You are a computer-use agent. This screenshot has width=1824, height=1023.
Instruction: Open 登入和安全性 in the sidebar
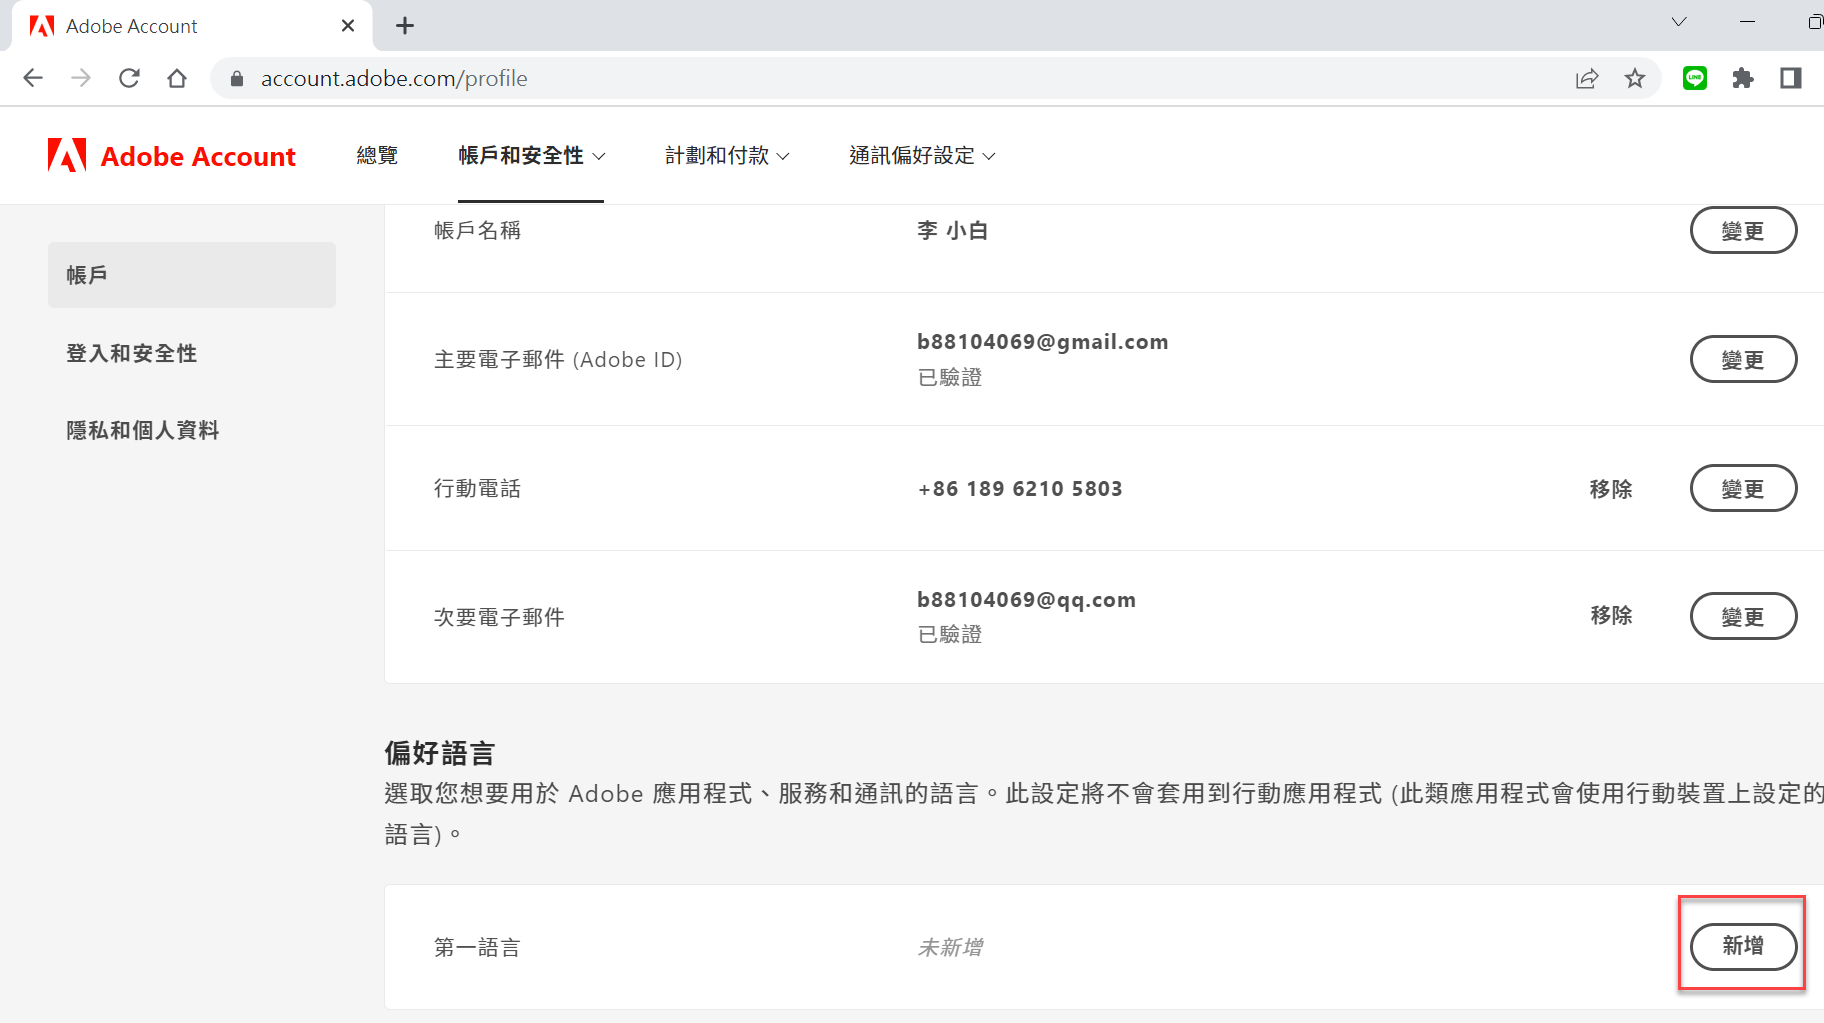[x=131, y=353]
